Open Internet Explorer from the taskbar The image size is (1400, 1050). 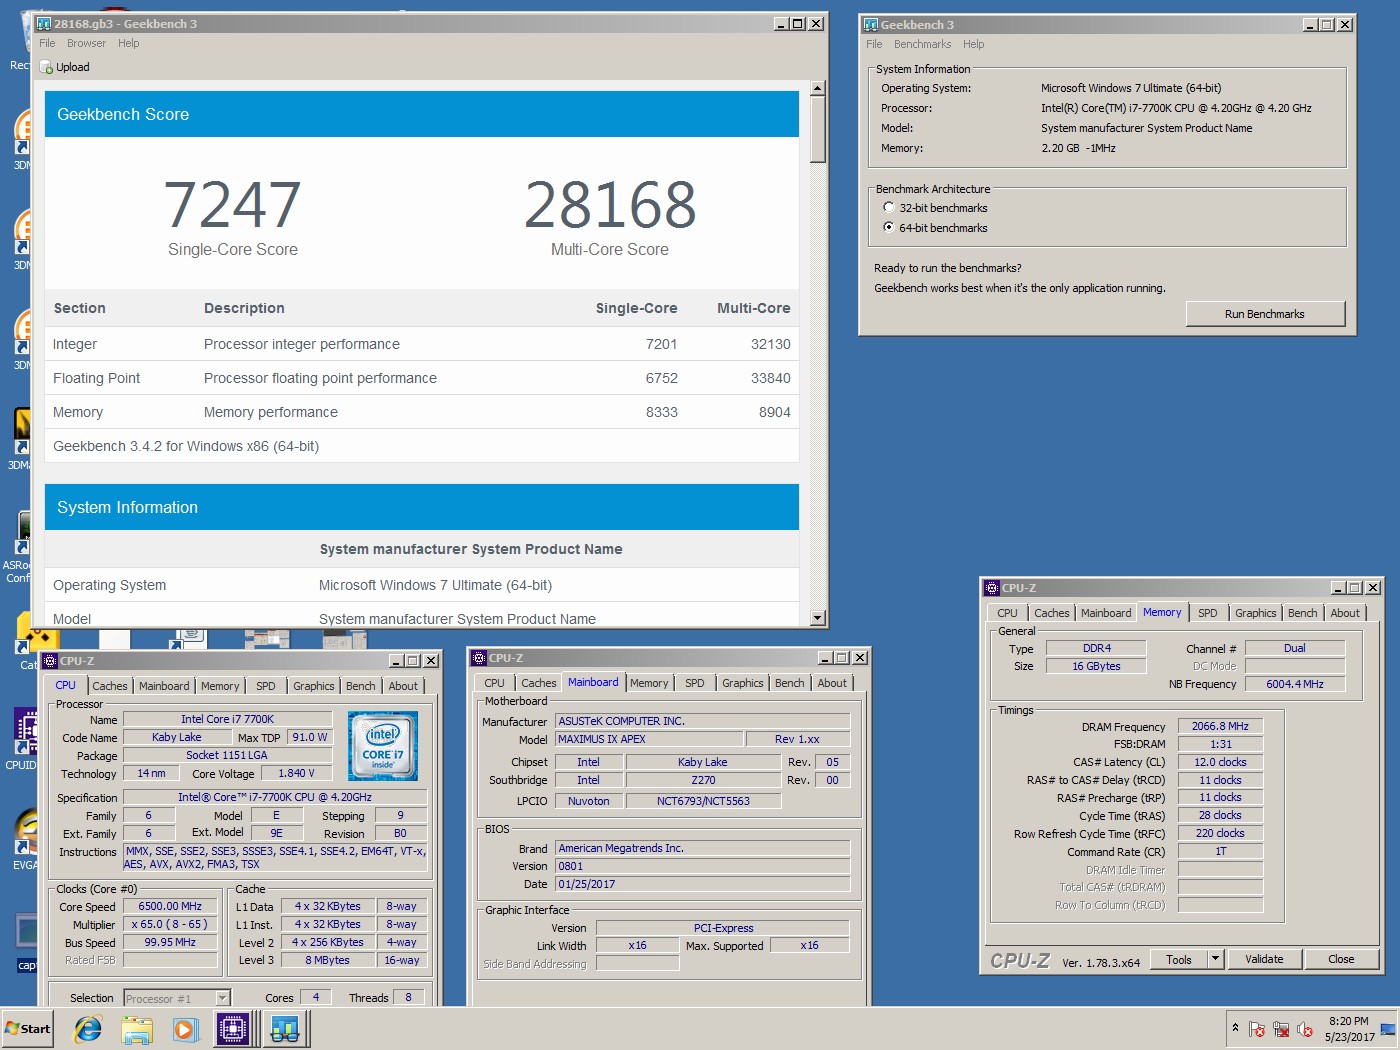pyautogui.click(x=88, y=1029)
